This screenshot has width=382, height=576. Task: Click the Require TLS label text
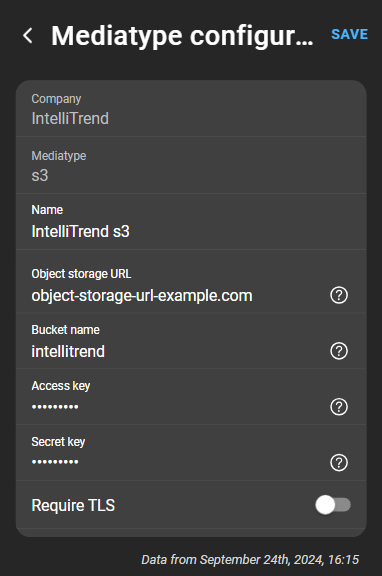pos(73,505)
